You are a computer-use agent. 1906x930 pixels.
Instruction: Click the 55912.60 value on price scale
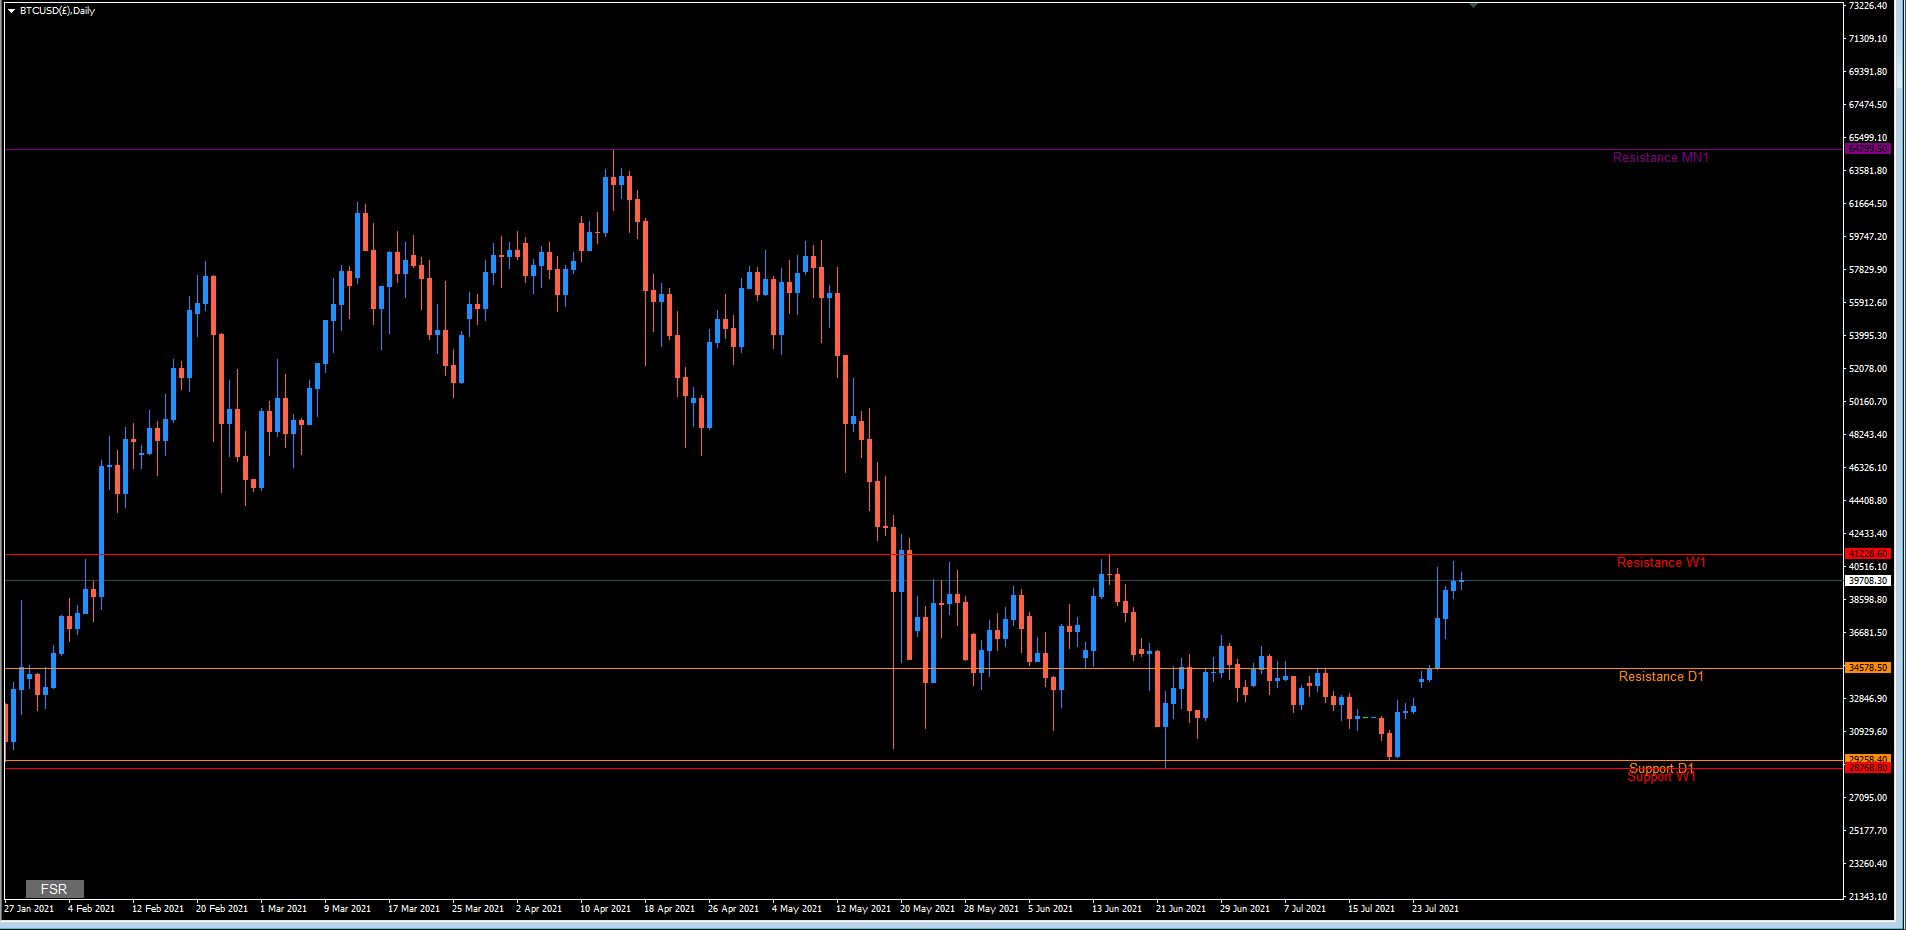[x=1868, y=303]
